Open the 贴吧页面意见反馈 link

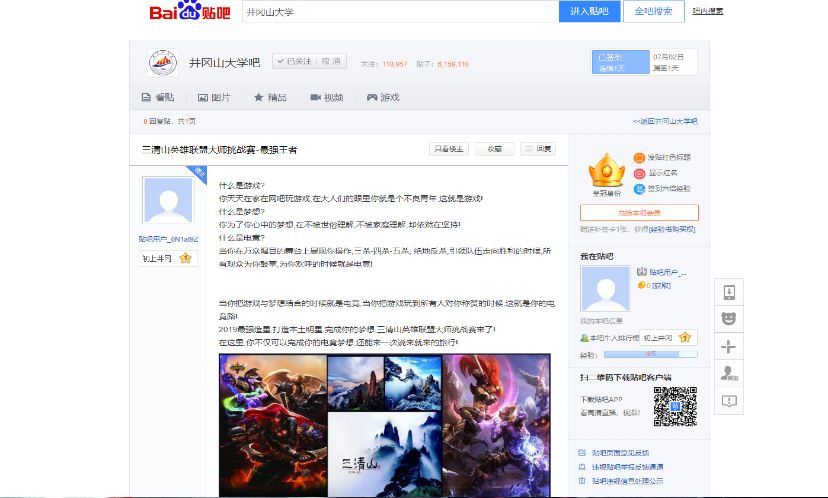pos(620,453)
